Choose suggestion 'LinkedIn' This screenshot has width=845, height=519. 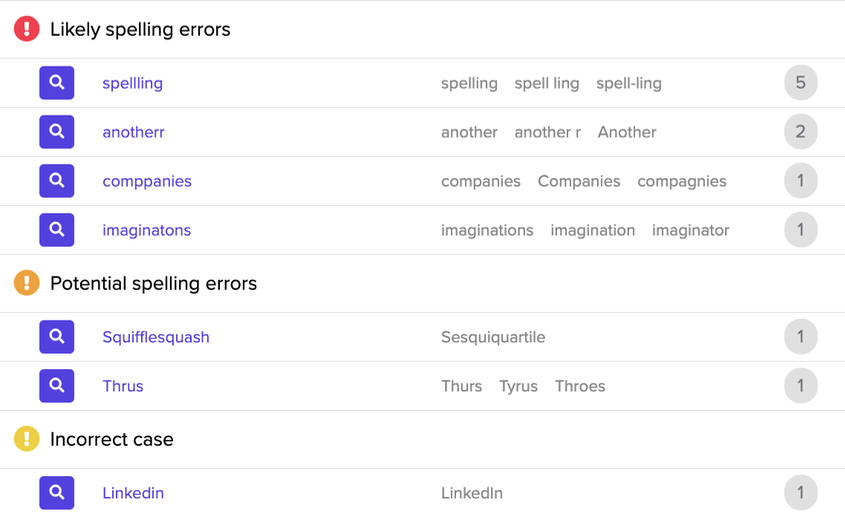pos(472,493)
